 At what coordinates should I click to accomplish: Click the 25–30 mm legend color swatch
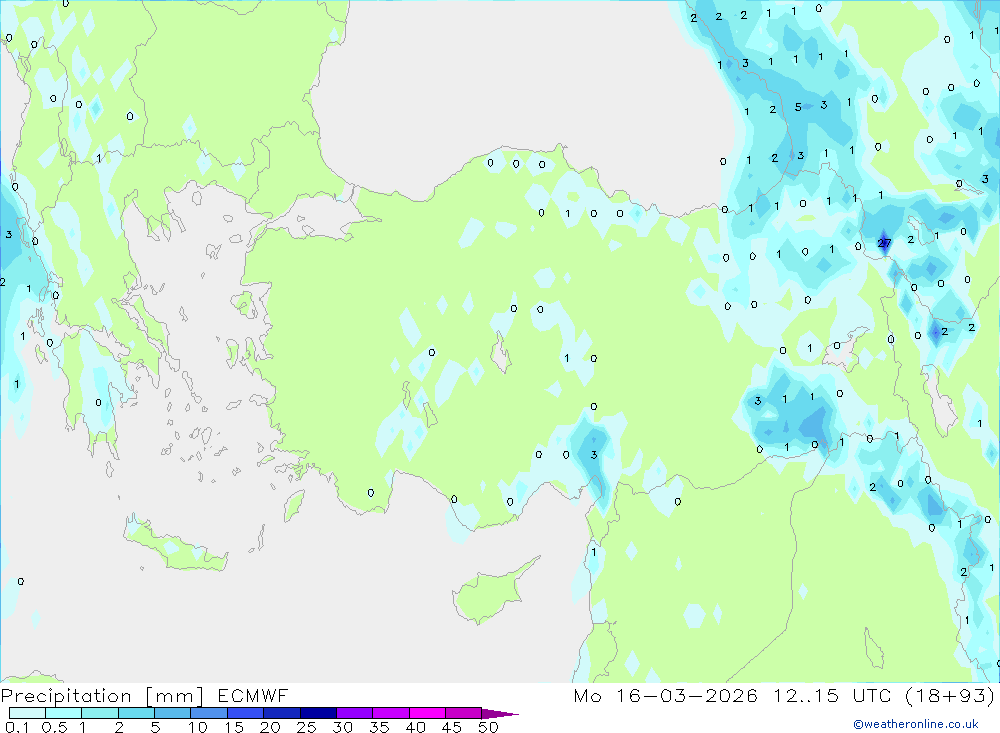click(x=318, y=713)
